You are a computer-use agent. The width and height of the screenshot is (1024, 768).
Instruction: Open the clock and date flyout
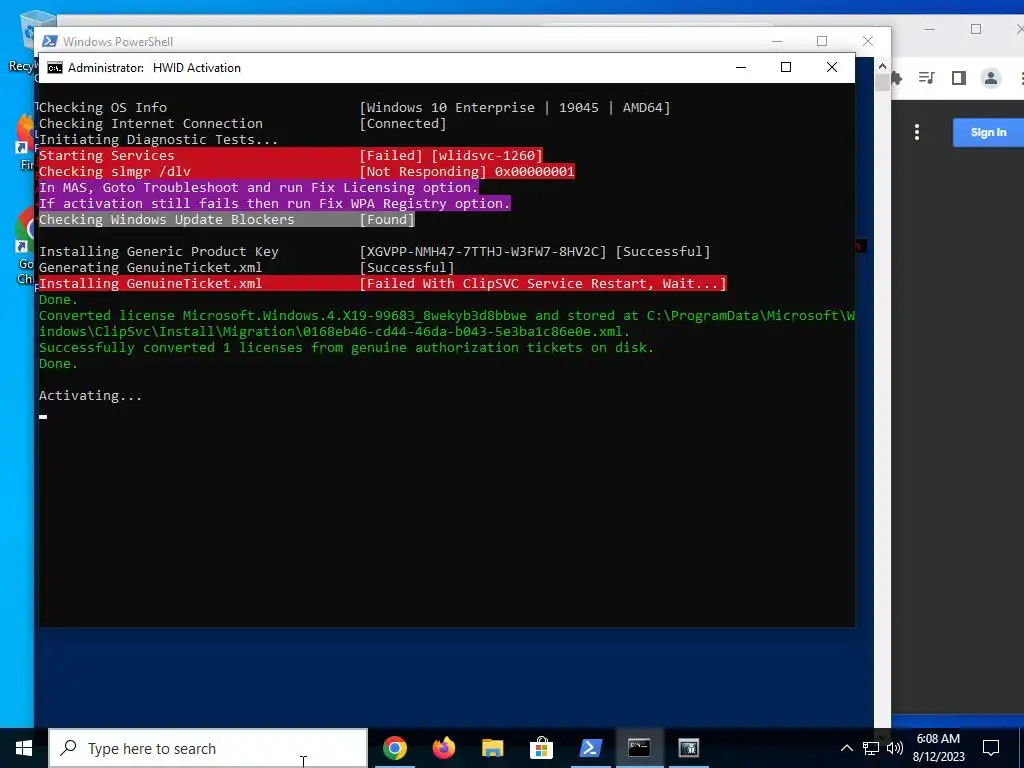point(938,748)
